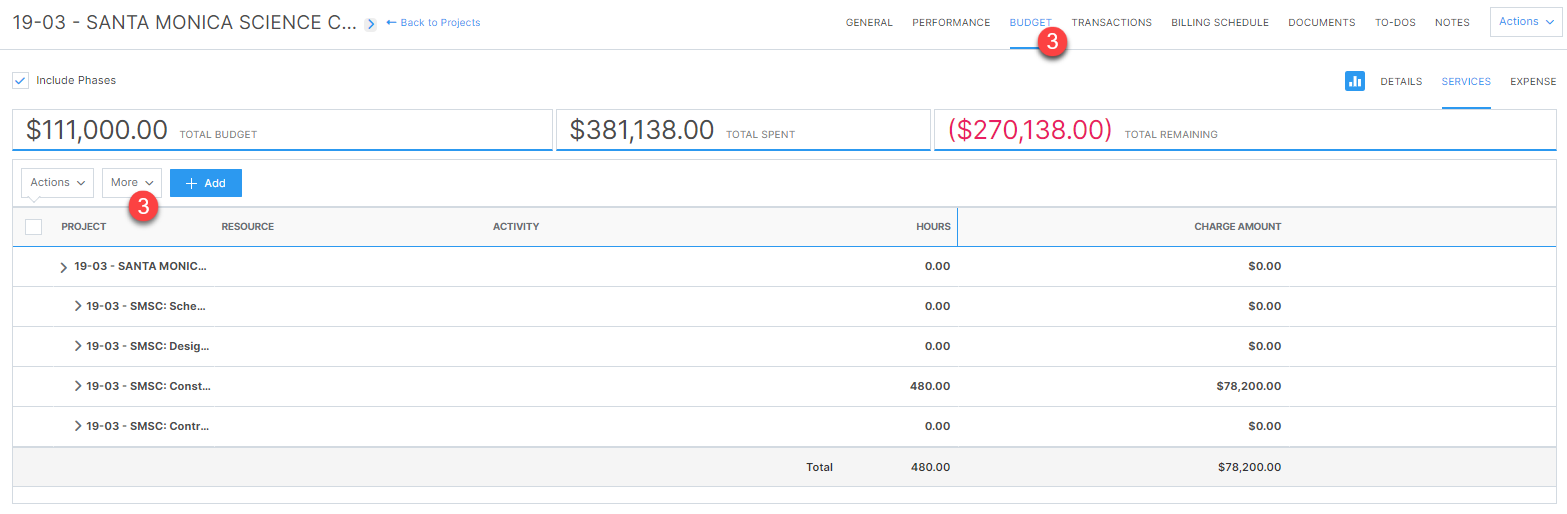Expand the 19-03 - SMSC: Const... phase row
Image resolution: width=1567 pixels, height=514 pixels.
[78, 386]
